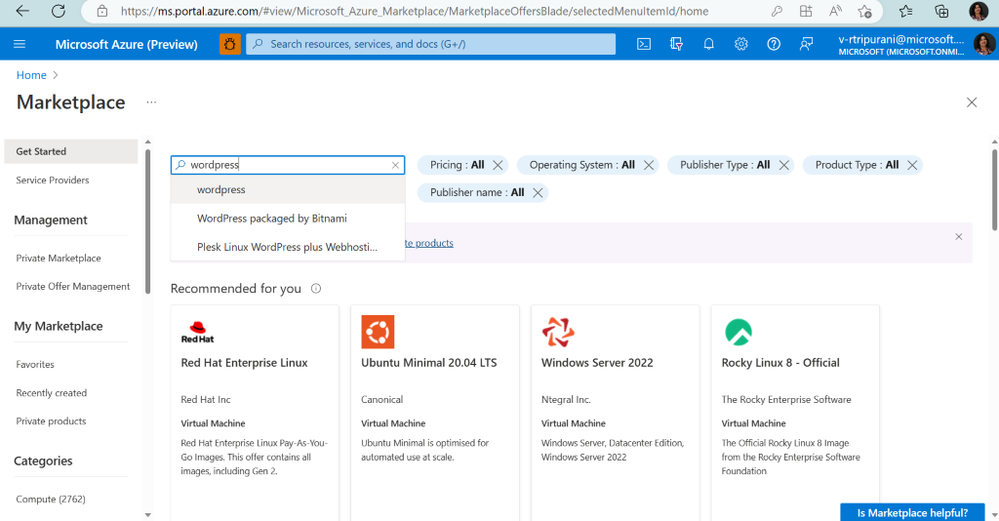
Task: Click the Rocky Linux logo thumbnail
Action: point(738,332)
